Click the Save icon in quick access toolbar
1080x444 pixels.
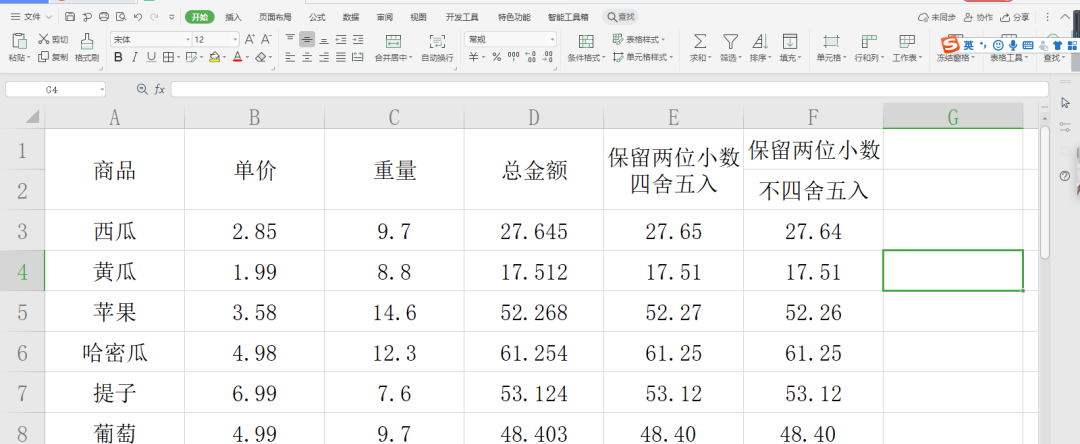69,17
